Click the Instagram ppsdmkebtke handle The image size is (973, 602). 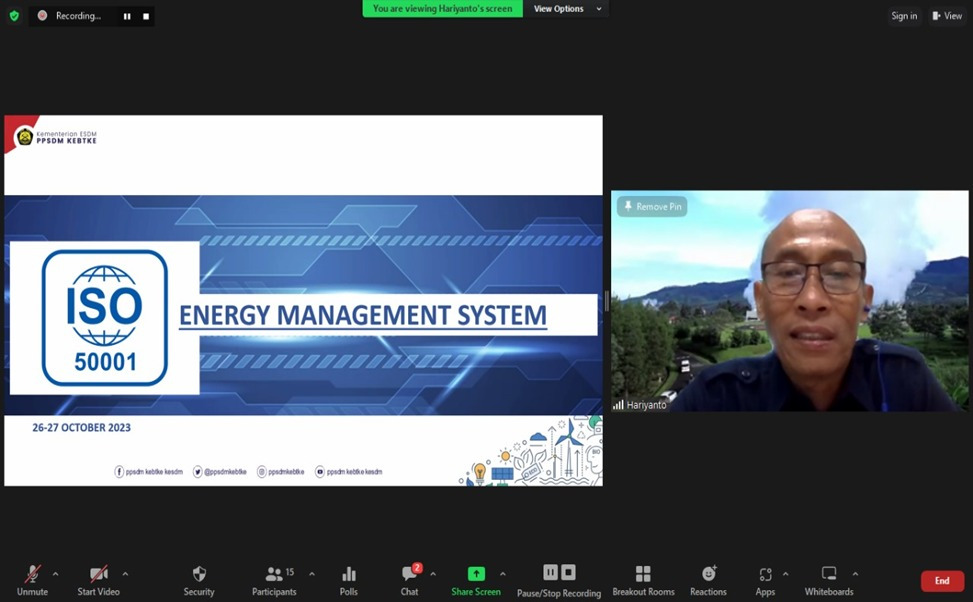click(x=280, y=472)
